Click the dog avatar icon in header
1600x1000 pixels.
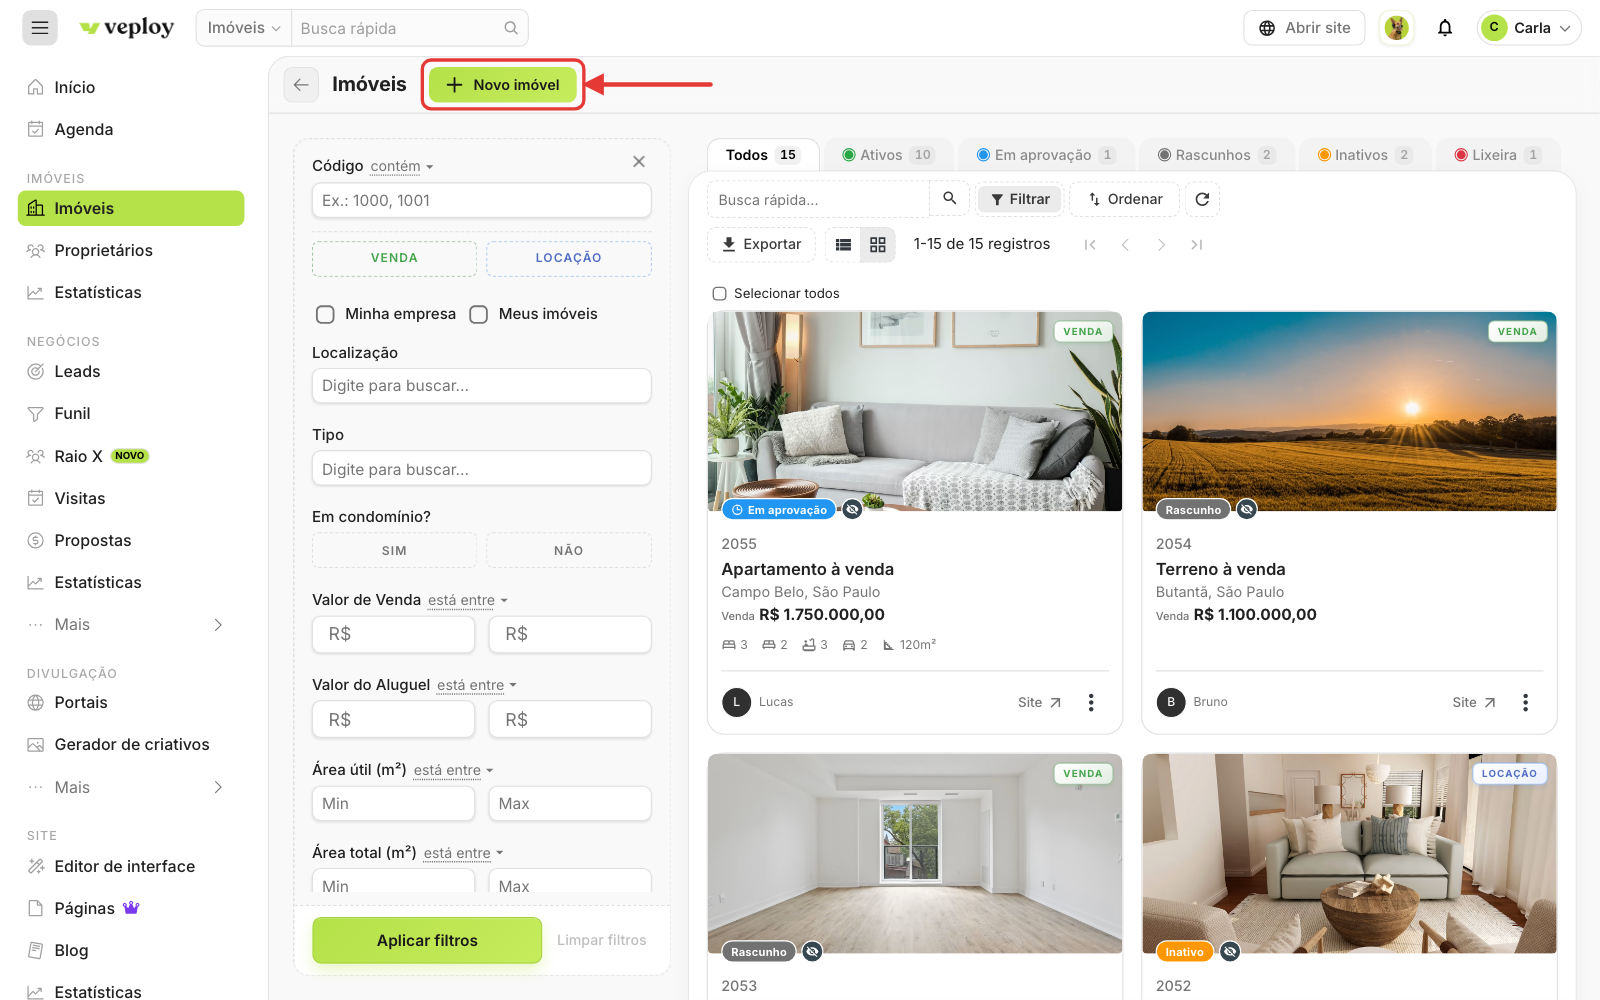tap(1397, 28)
